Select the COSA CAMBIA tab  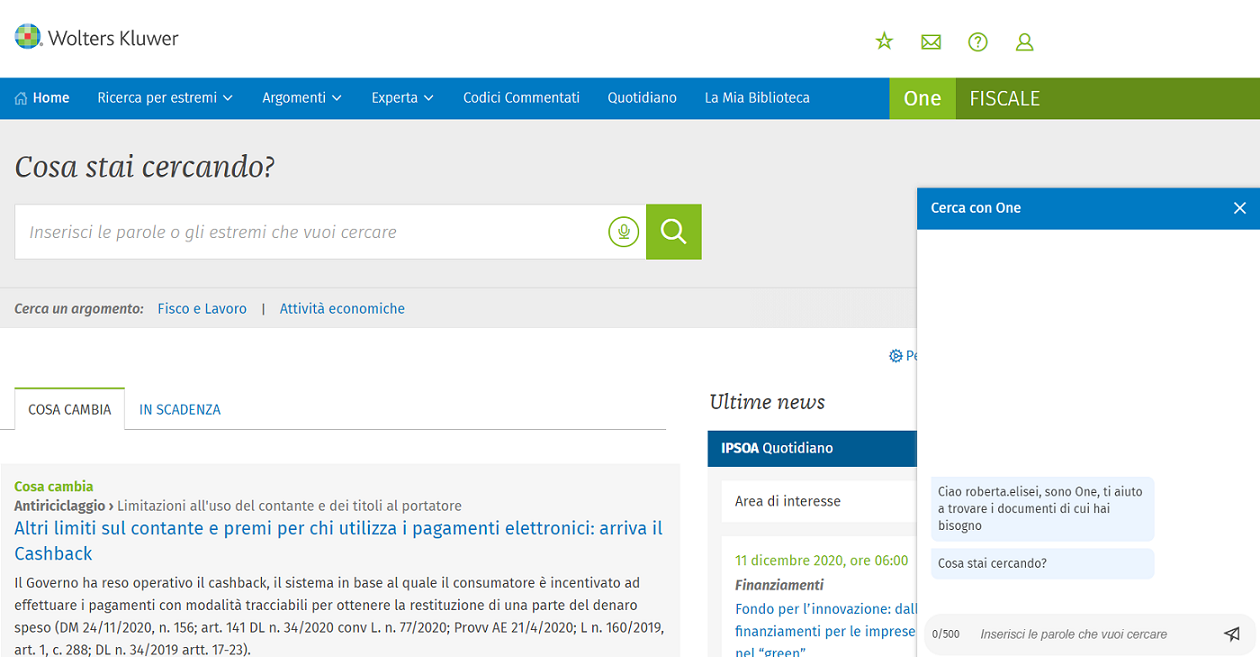[69, 410]
